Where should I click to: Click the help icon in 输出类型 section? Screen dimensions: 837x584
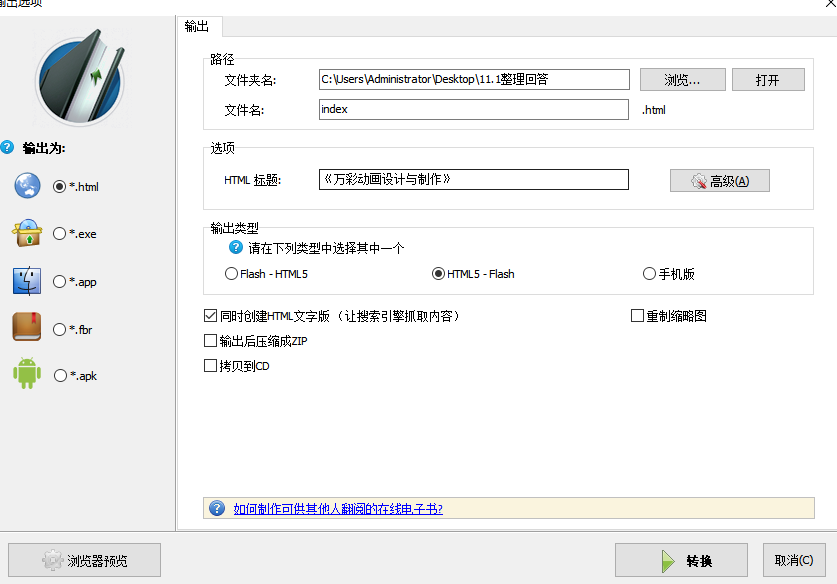[x=235, y=247]
